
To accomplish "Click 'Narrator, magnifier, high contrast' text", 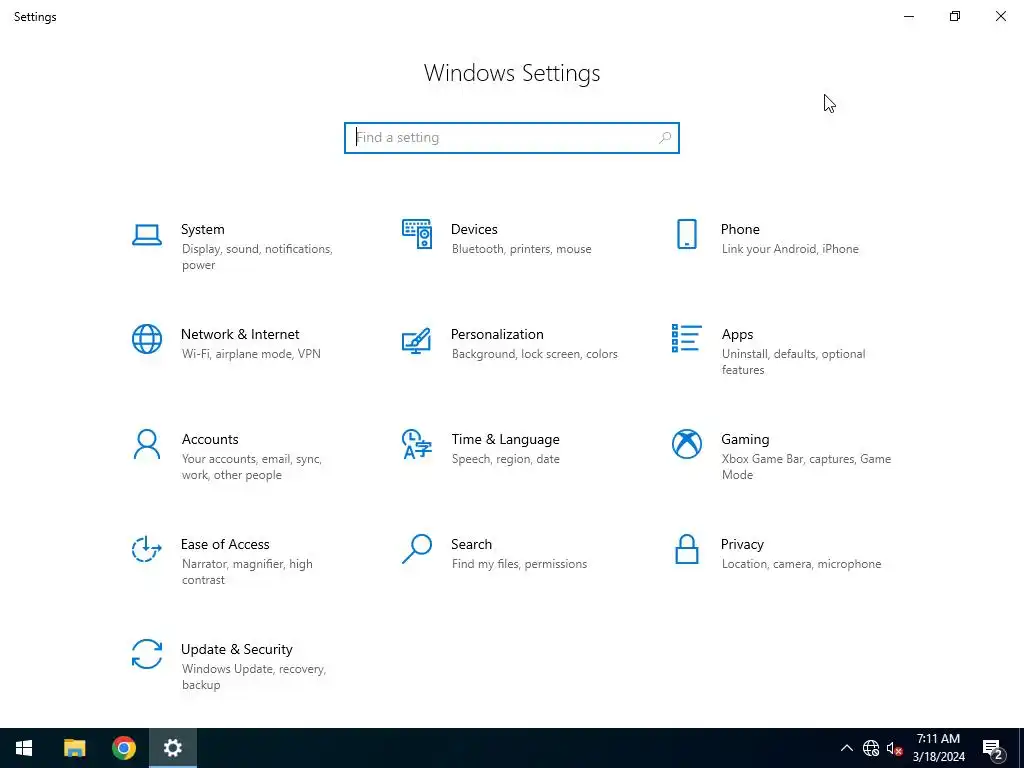I will point(247,572).
